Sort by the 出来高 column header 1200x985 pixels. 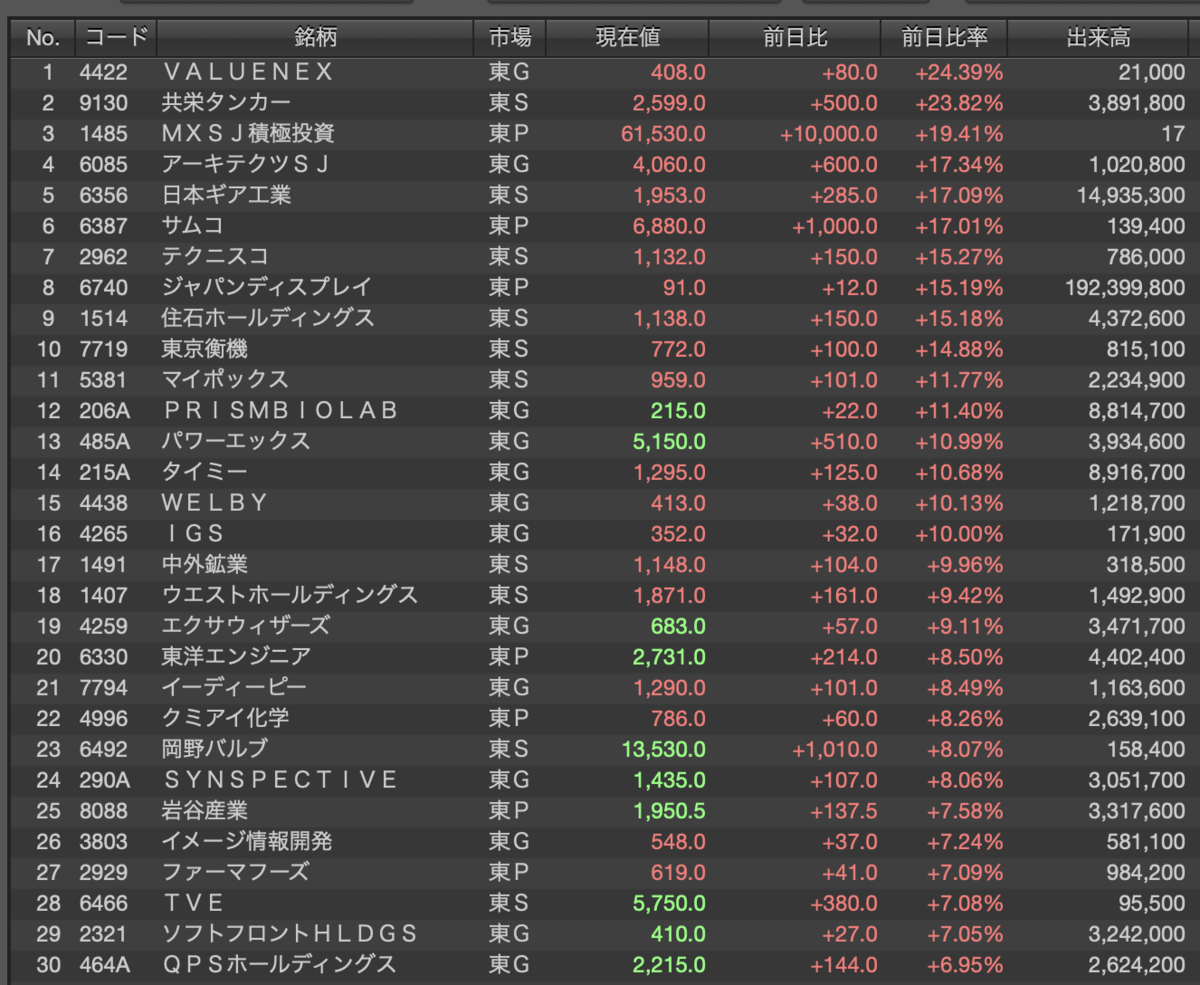click(1099, 39)
